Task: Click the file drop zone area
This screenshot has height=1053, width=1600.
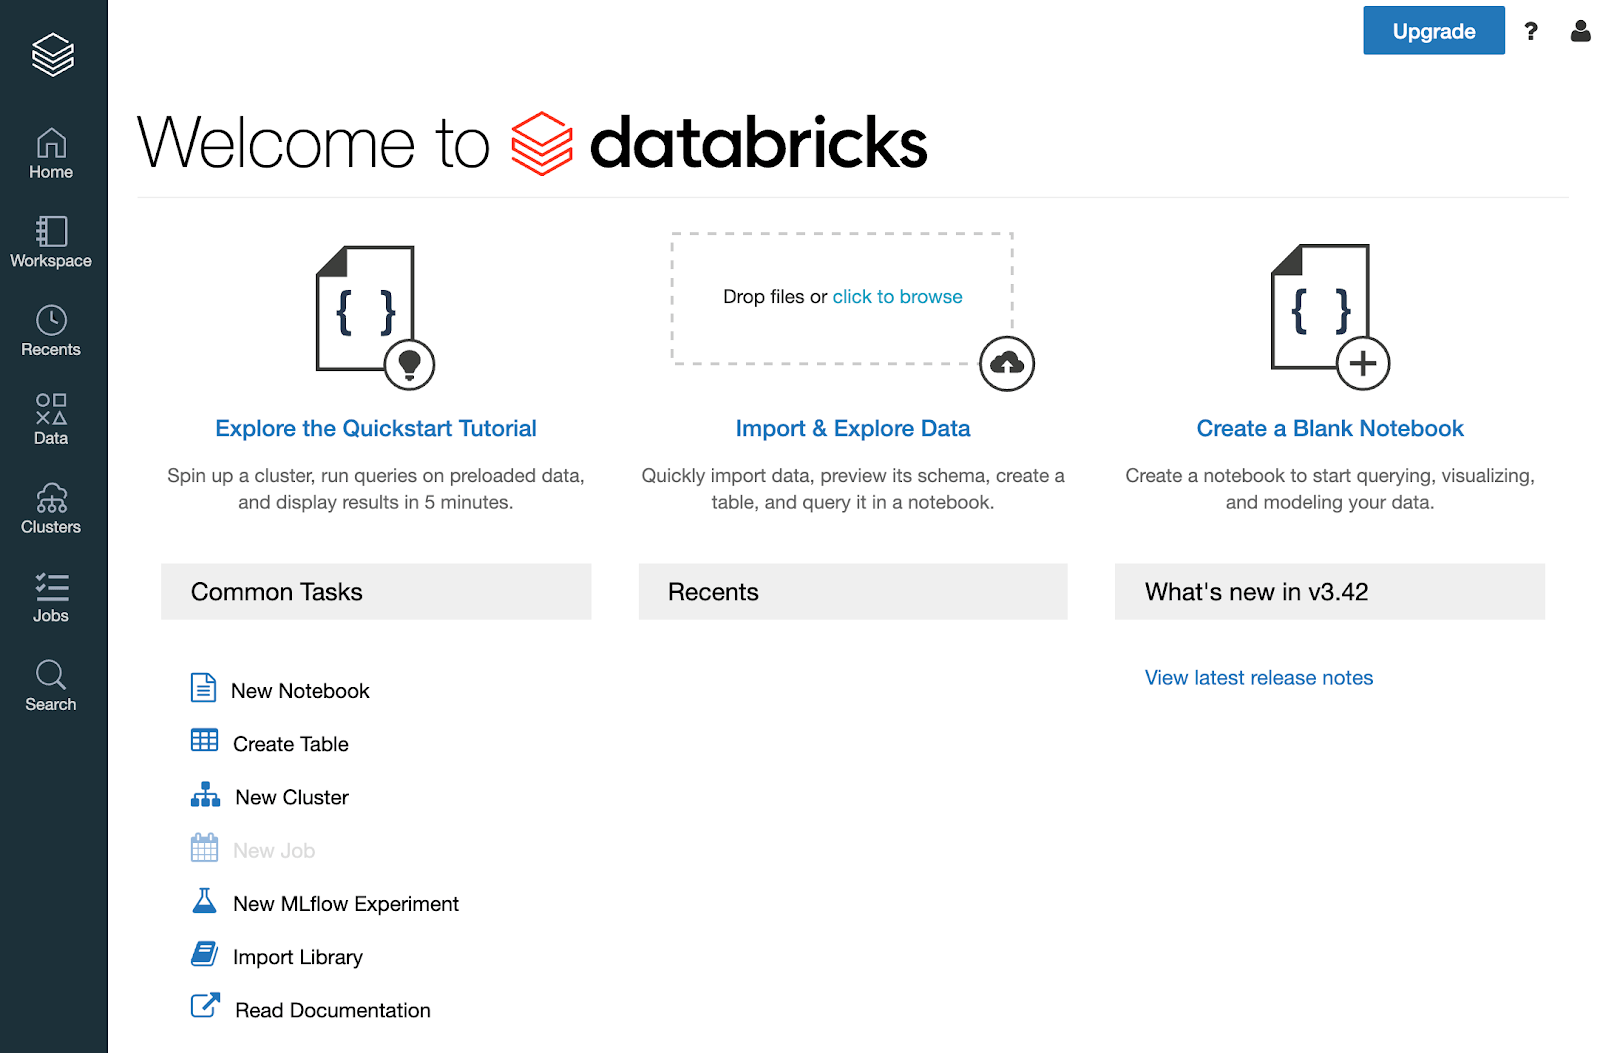Action: point(760,330)
